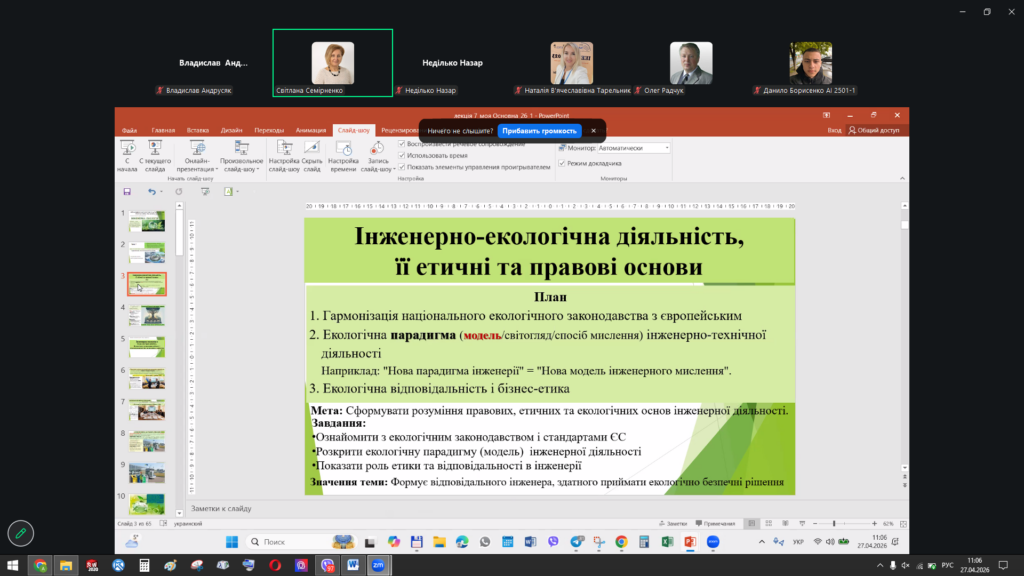Toggle Показать элементы управления проигрывателем checkbox
Image resolution: width=1024 pixels, height=576 pixels.
point(402,167)
